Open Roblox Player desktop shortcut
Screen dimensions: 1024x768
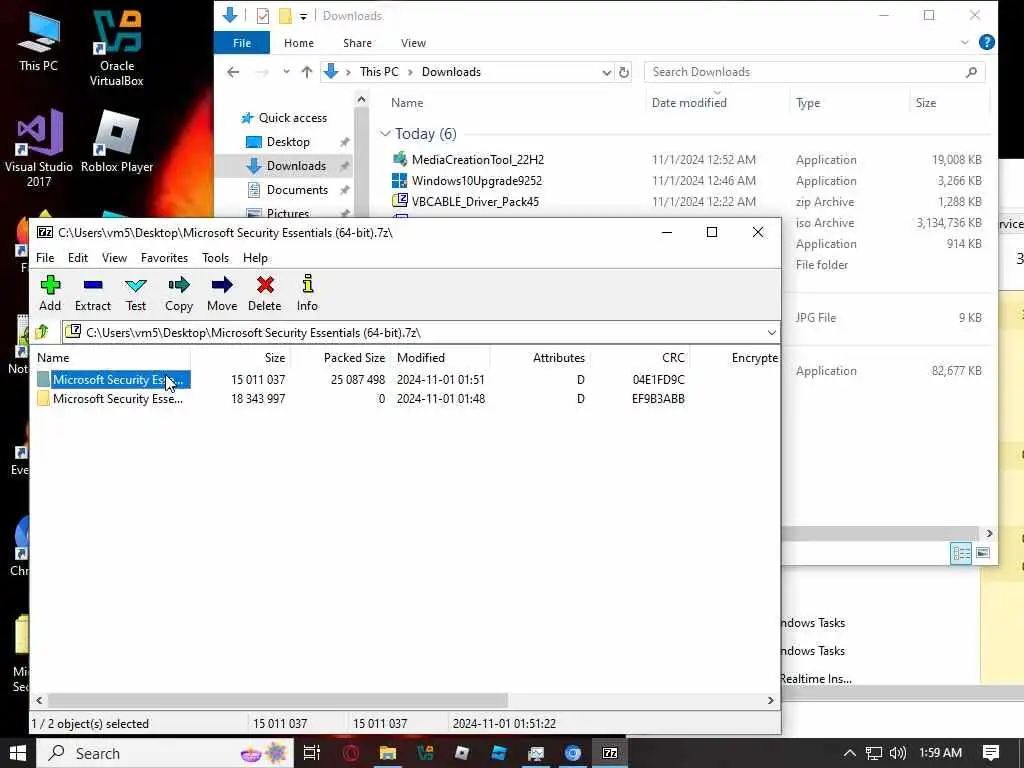pos(117,141)
